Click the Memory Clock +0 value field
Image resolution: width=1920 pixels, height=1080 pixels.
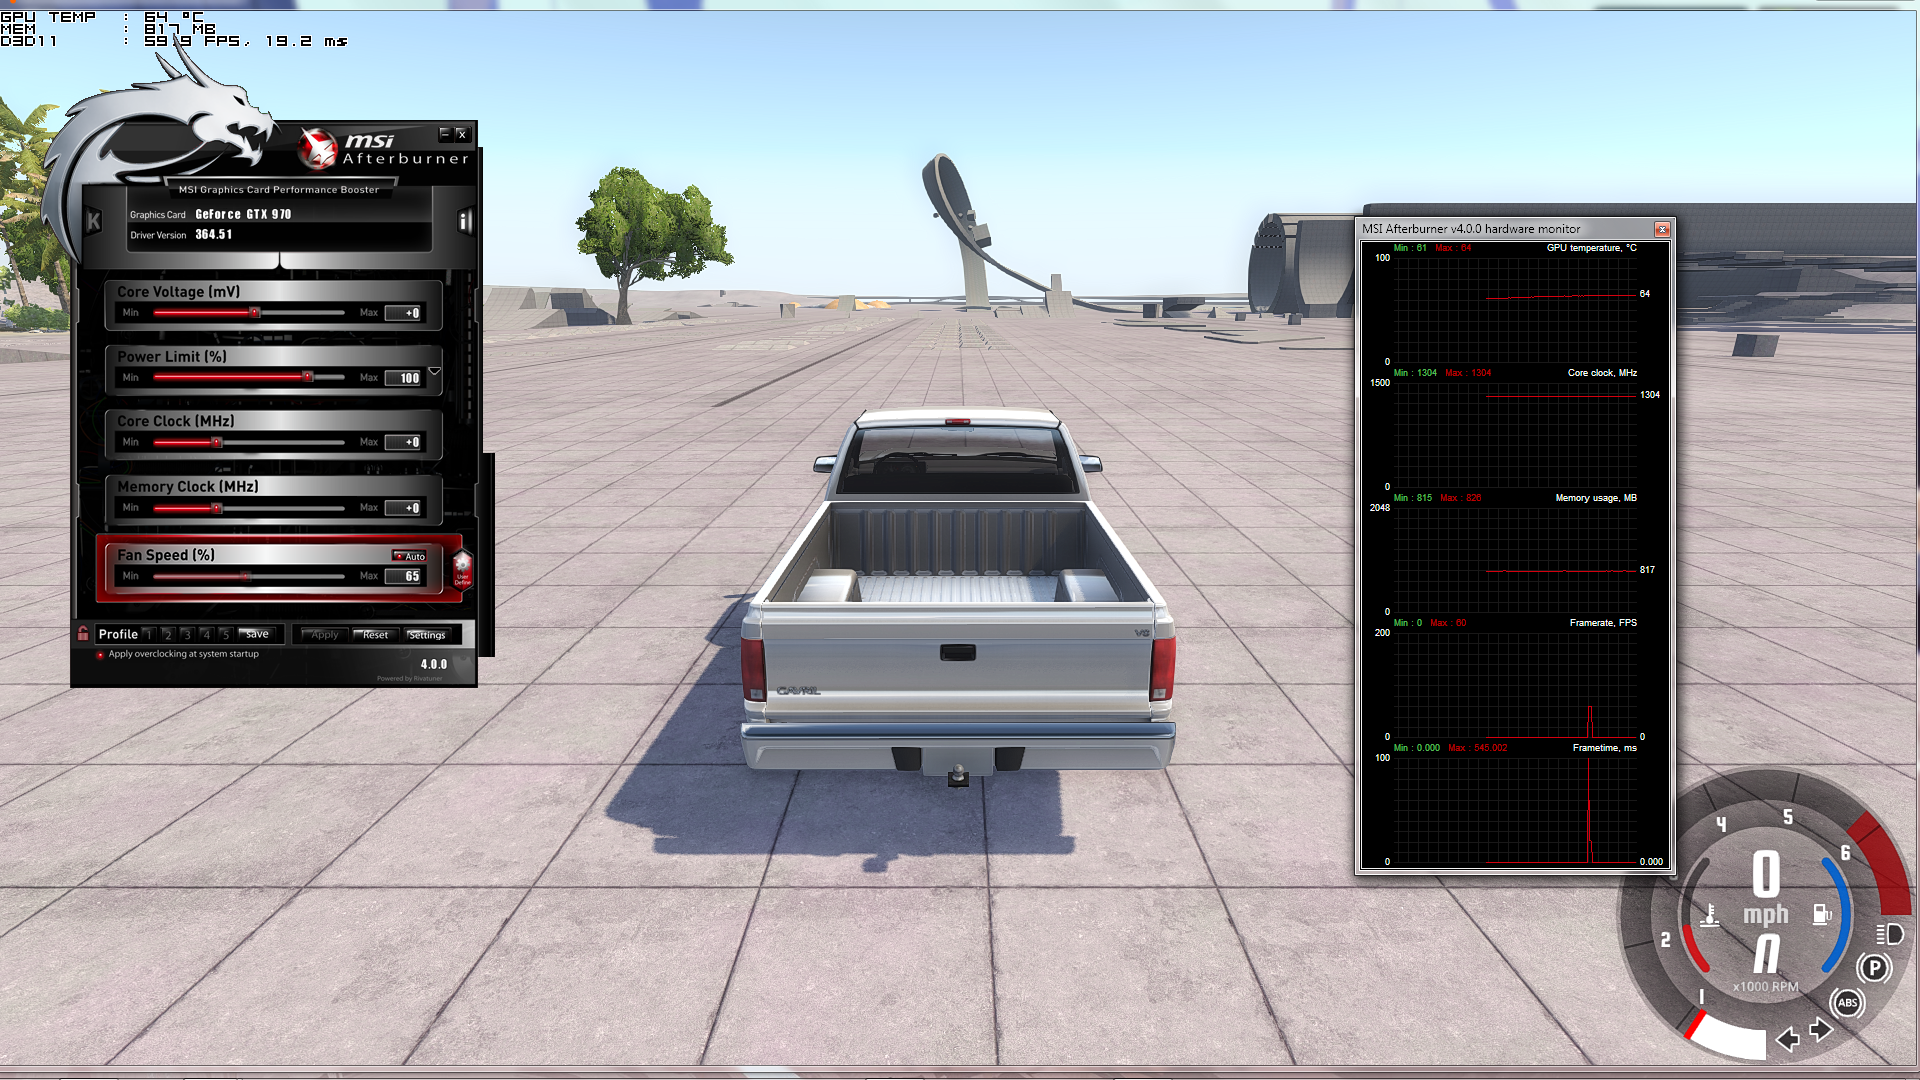404,508
